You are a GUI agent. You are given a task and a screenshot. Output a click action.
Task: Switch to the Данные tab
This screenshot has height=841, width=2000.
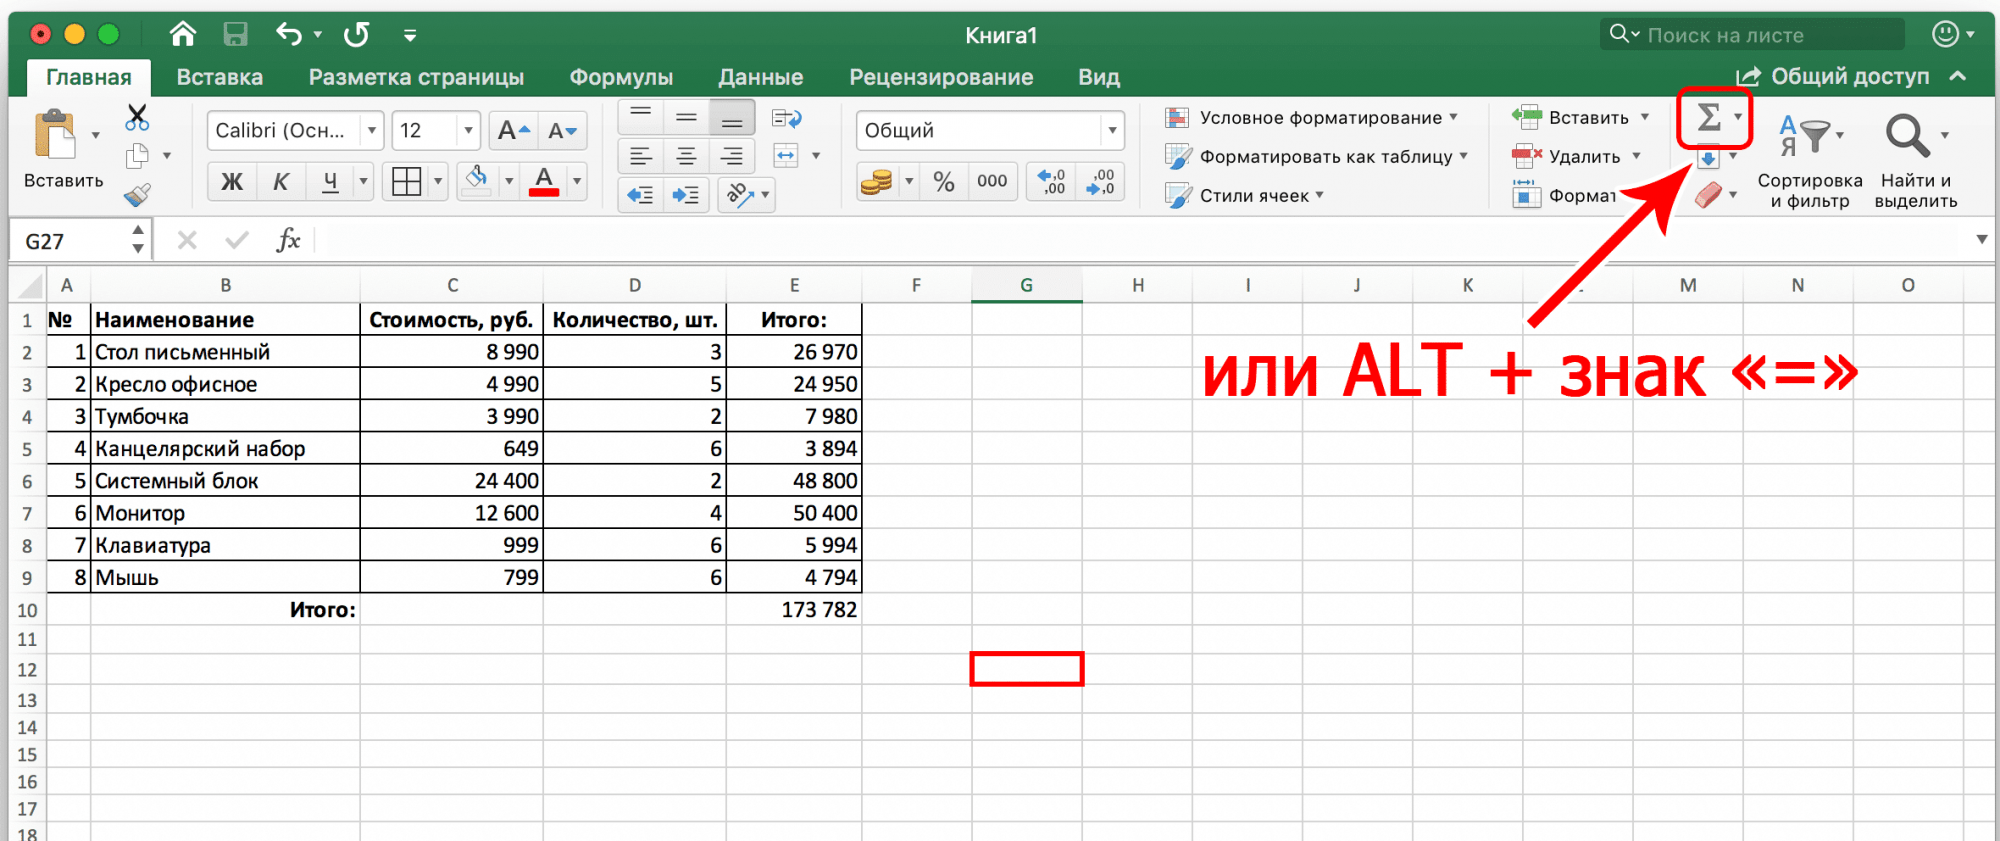(761, 77)
